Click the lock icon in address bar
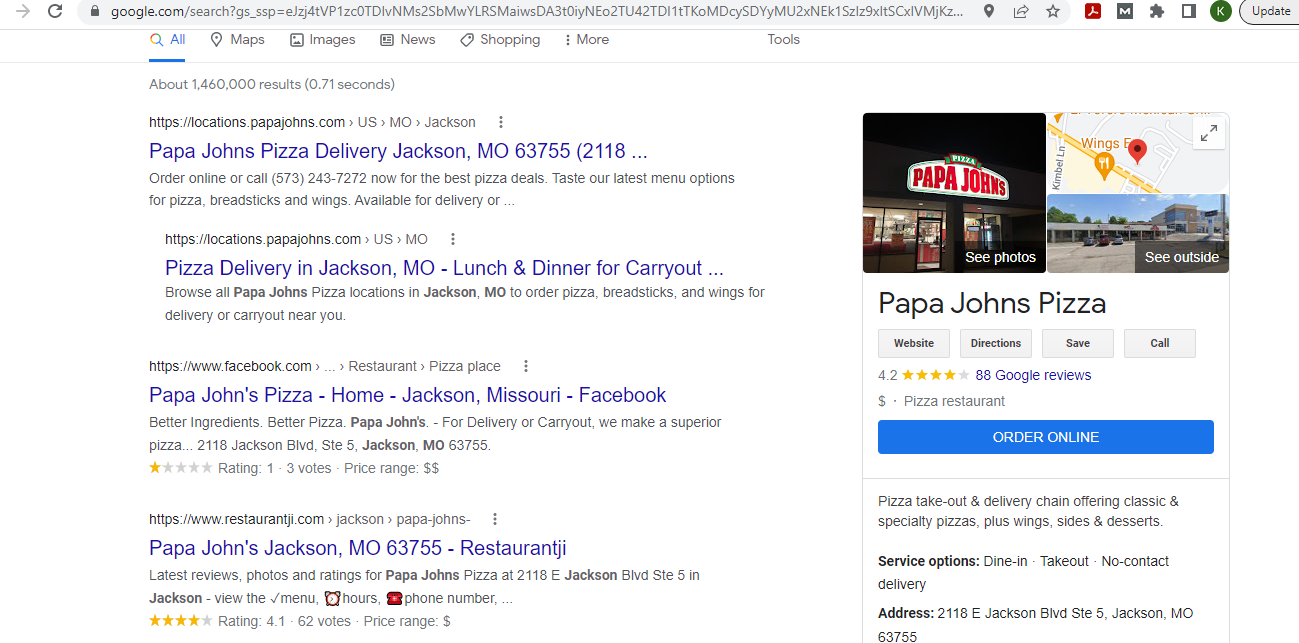This screenshot has width=1299, height=643. (x=95, y=12)
